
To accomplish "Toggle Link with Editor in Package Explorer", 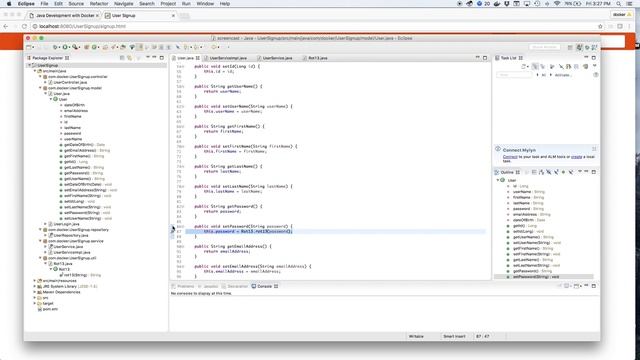I will pos(129,58).
